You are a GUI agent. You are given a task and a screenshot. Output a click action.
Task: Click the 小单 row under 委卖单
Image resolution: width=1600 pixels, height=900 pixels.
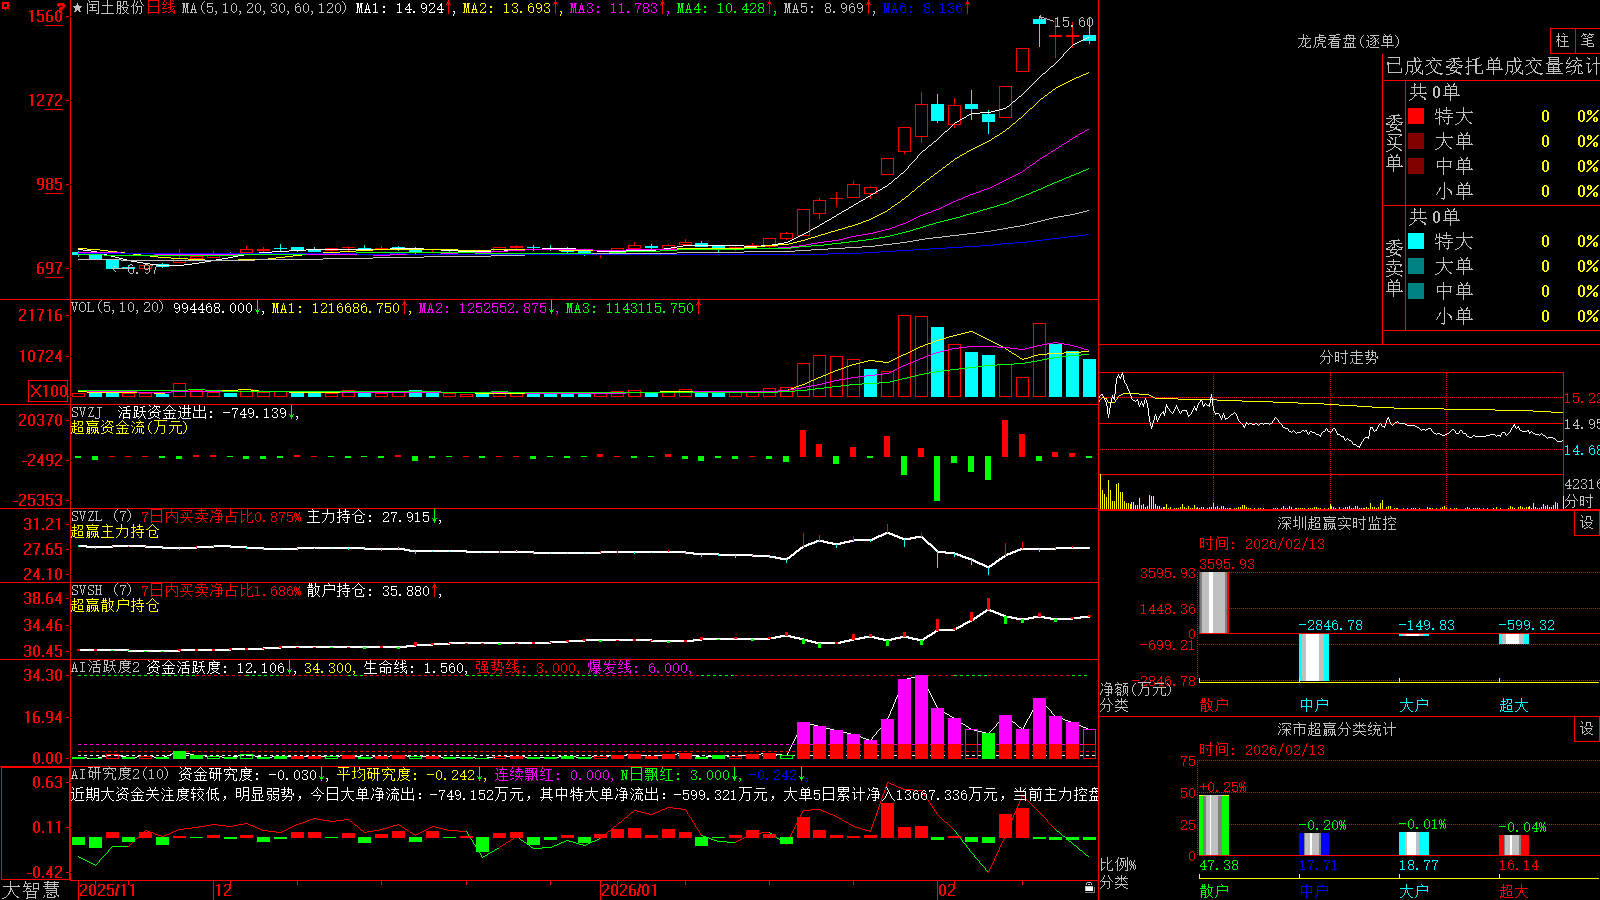(1503, 316)
